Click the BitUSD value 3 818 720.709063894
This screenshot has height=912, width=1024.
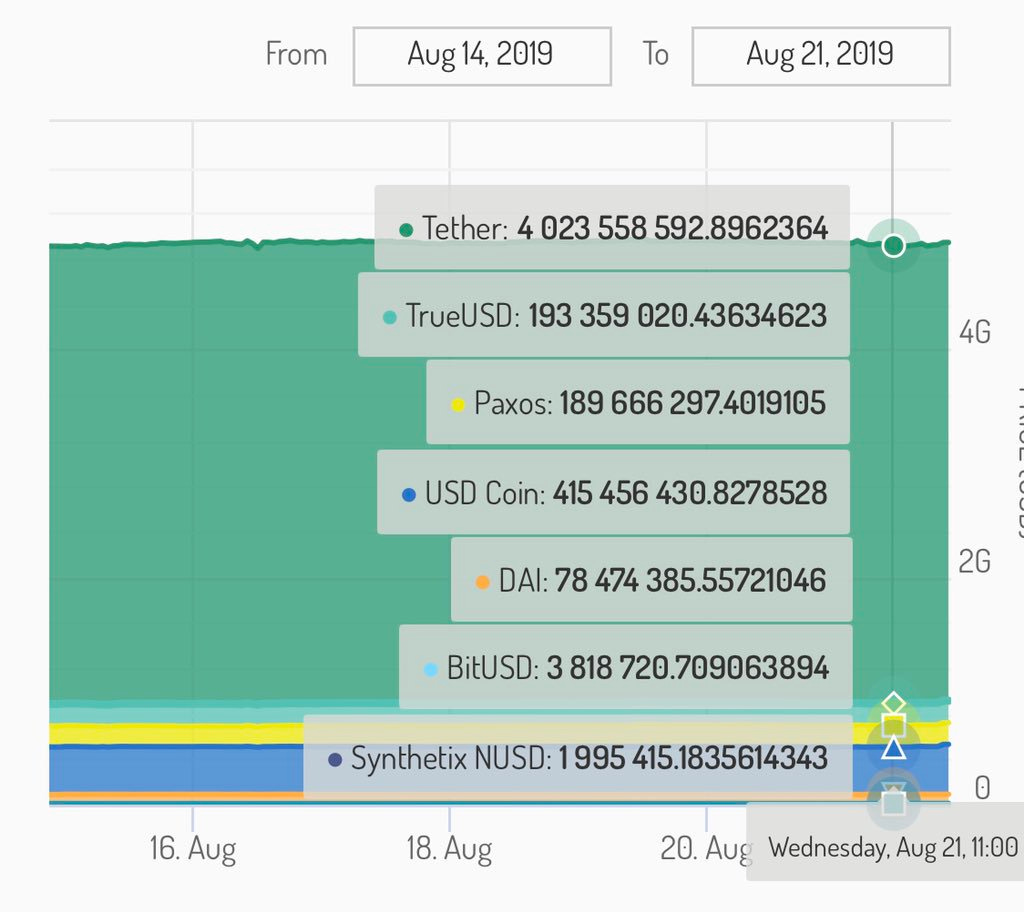click(x=688, y=668)
